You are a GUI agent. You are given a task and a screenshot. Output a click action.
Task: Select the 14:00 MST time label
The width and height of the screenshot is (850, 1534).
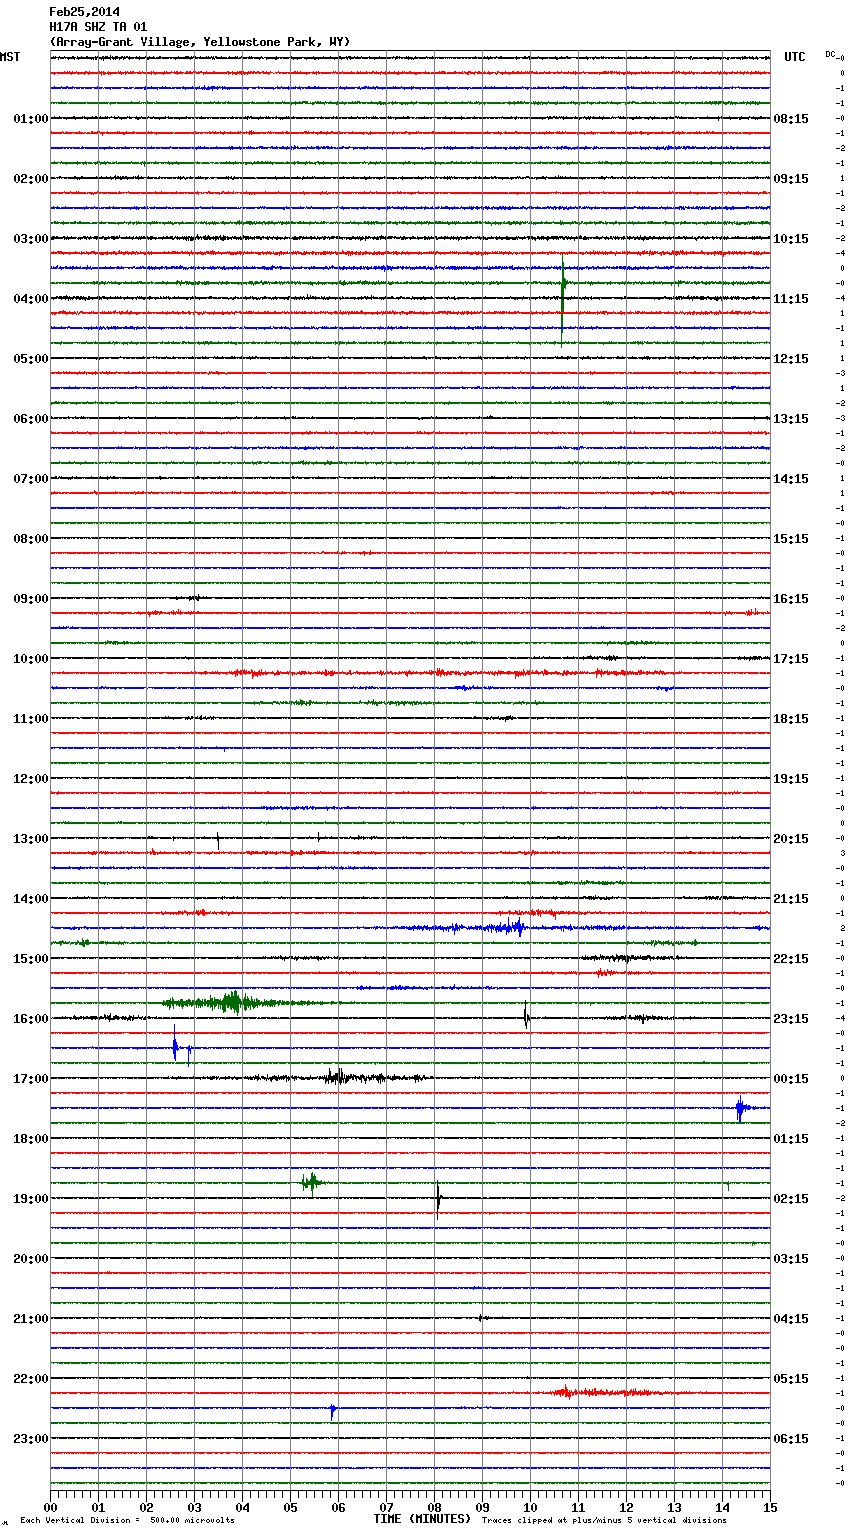[x=31, y=899]
